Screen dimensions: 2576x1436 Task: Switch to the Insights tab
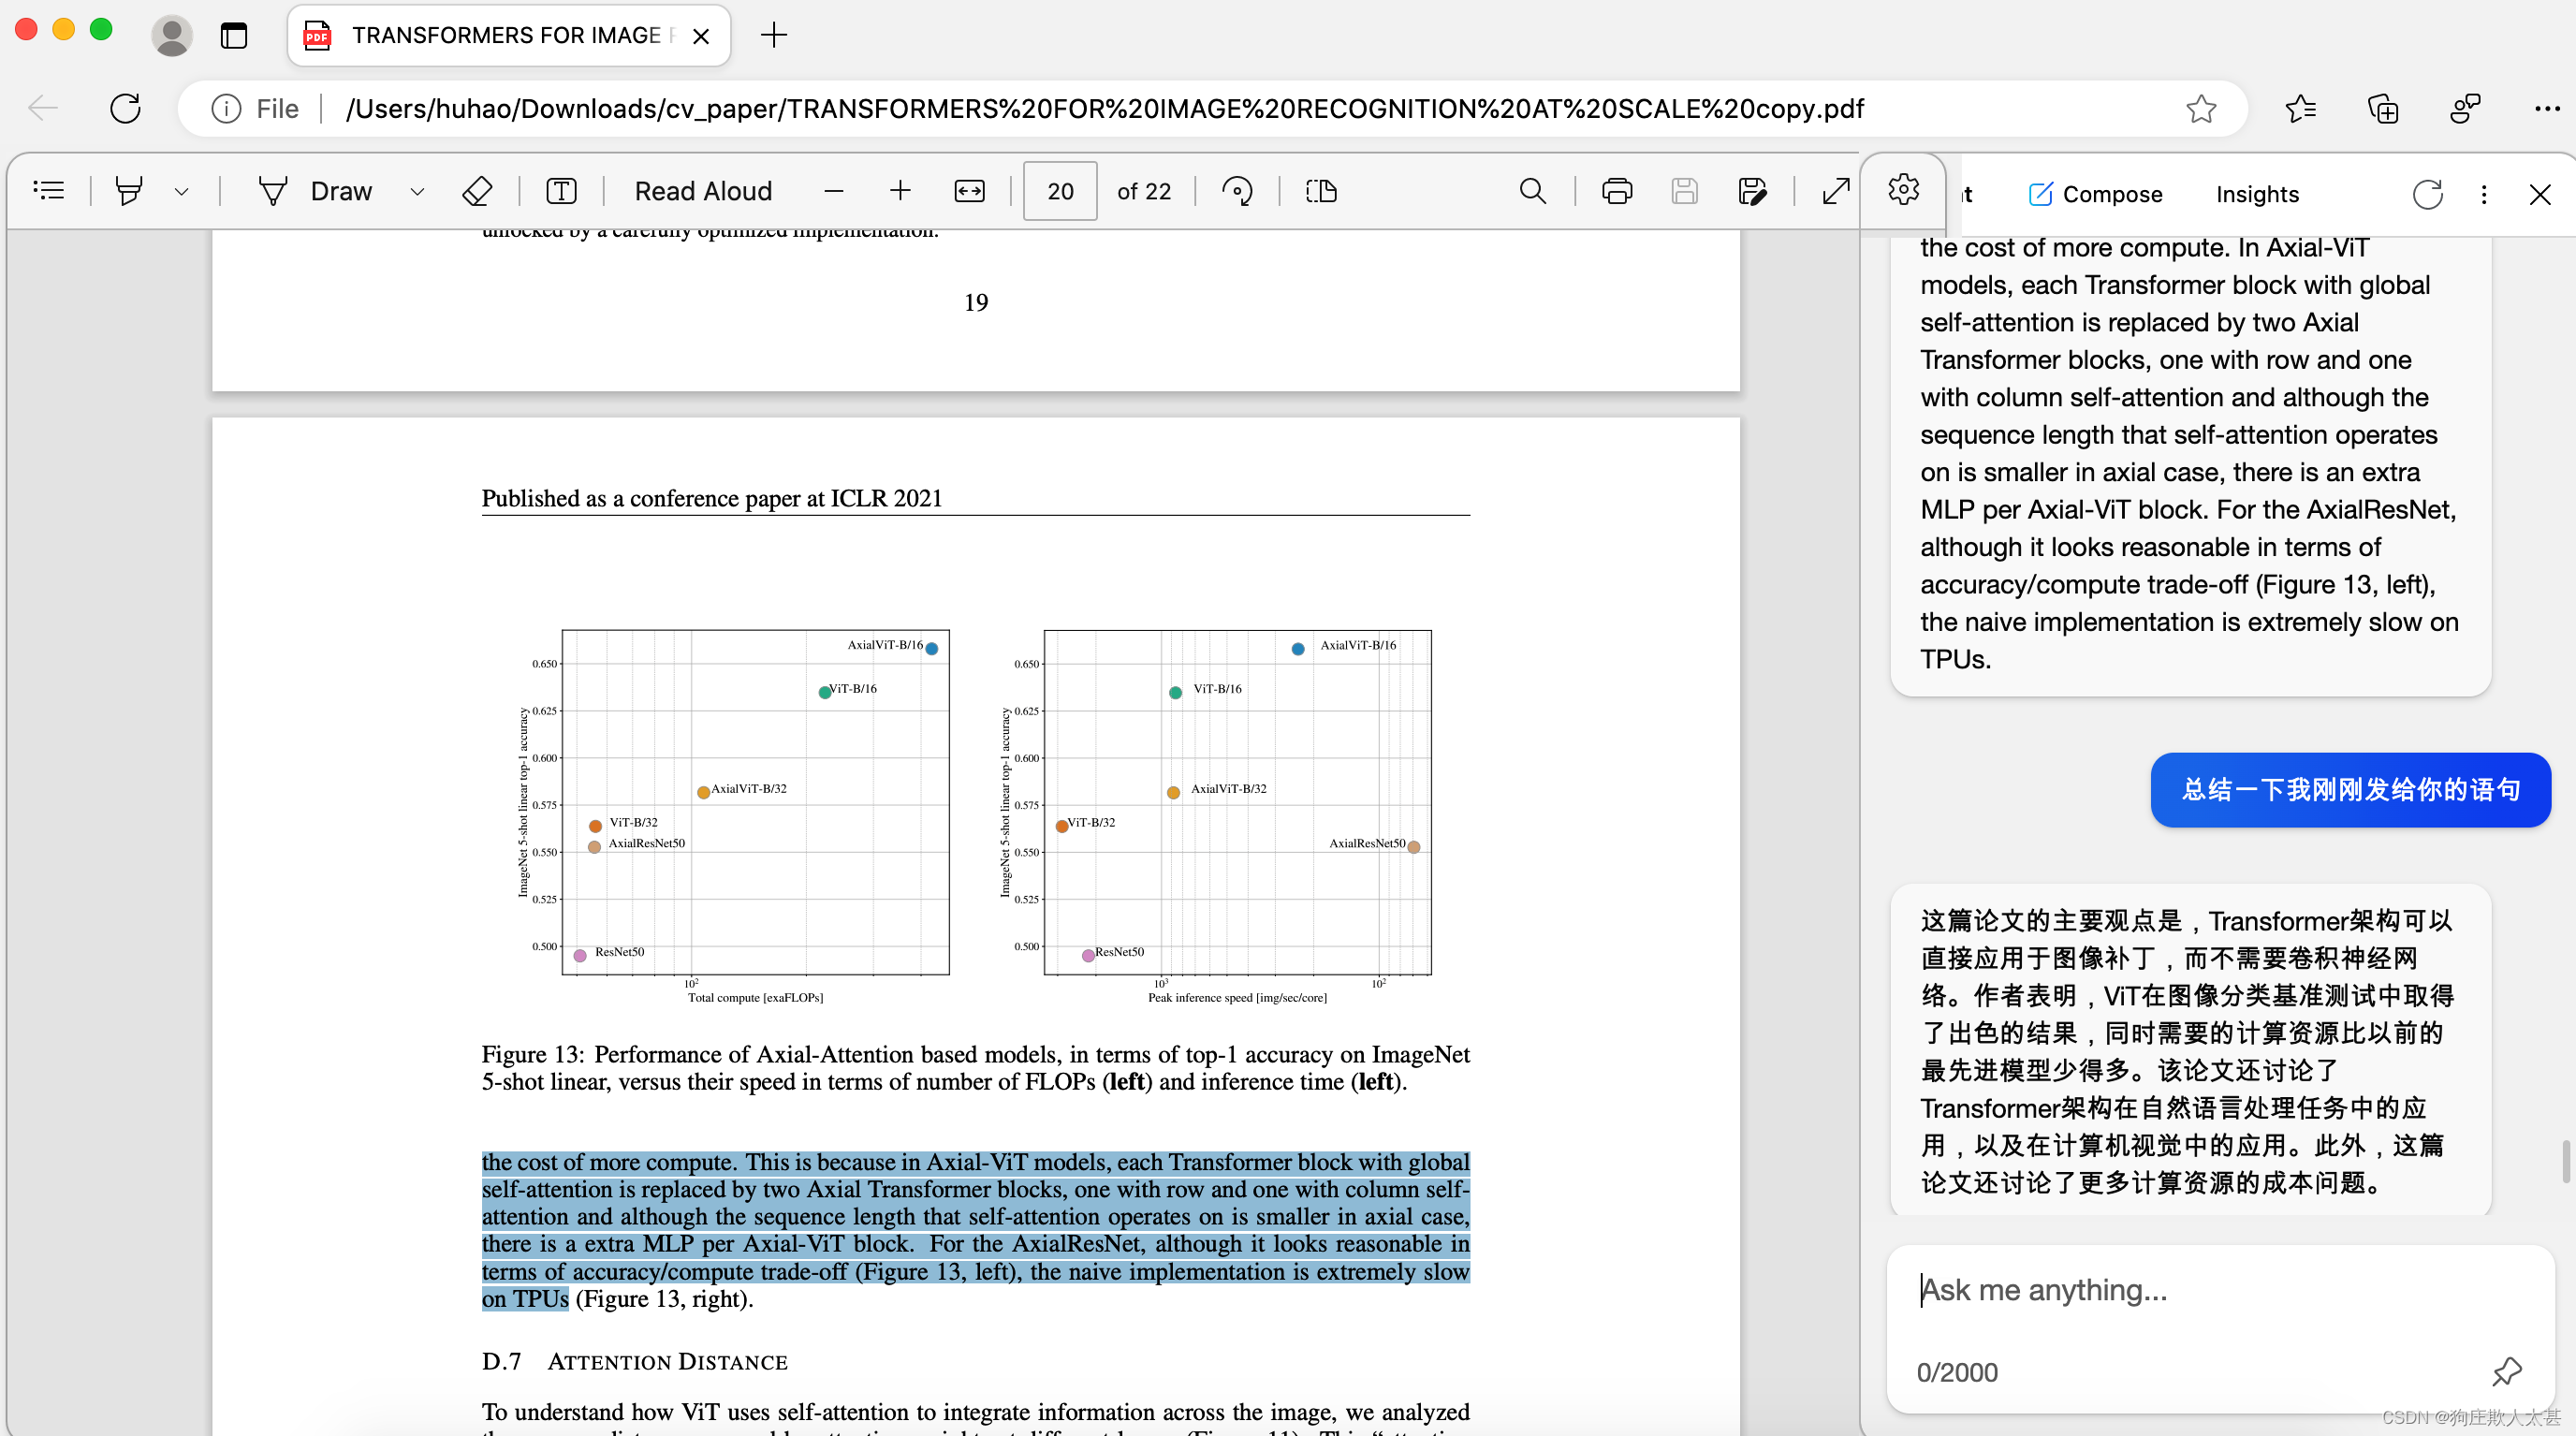tap(2256, 194)
